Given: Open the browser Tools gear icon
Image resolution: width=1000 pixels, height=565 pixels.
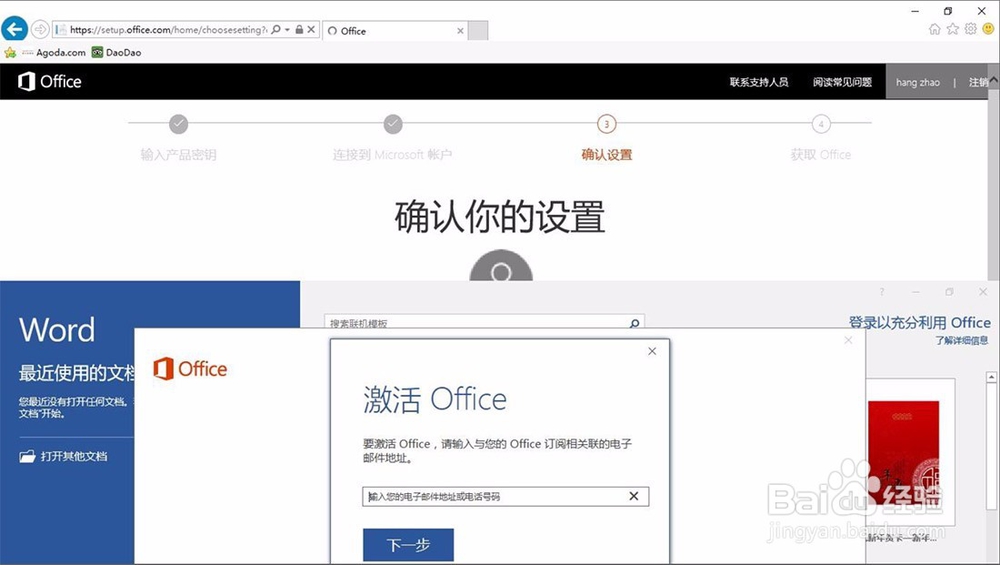Looking at the screenshot, I should tap(970, 29).
